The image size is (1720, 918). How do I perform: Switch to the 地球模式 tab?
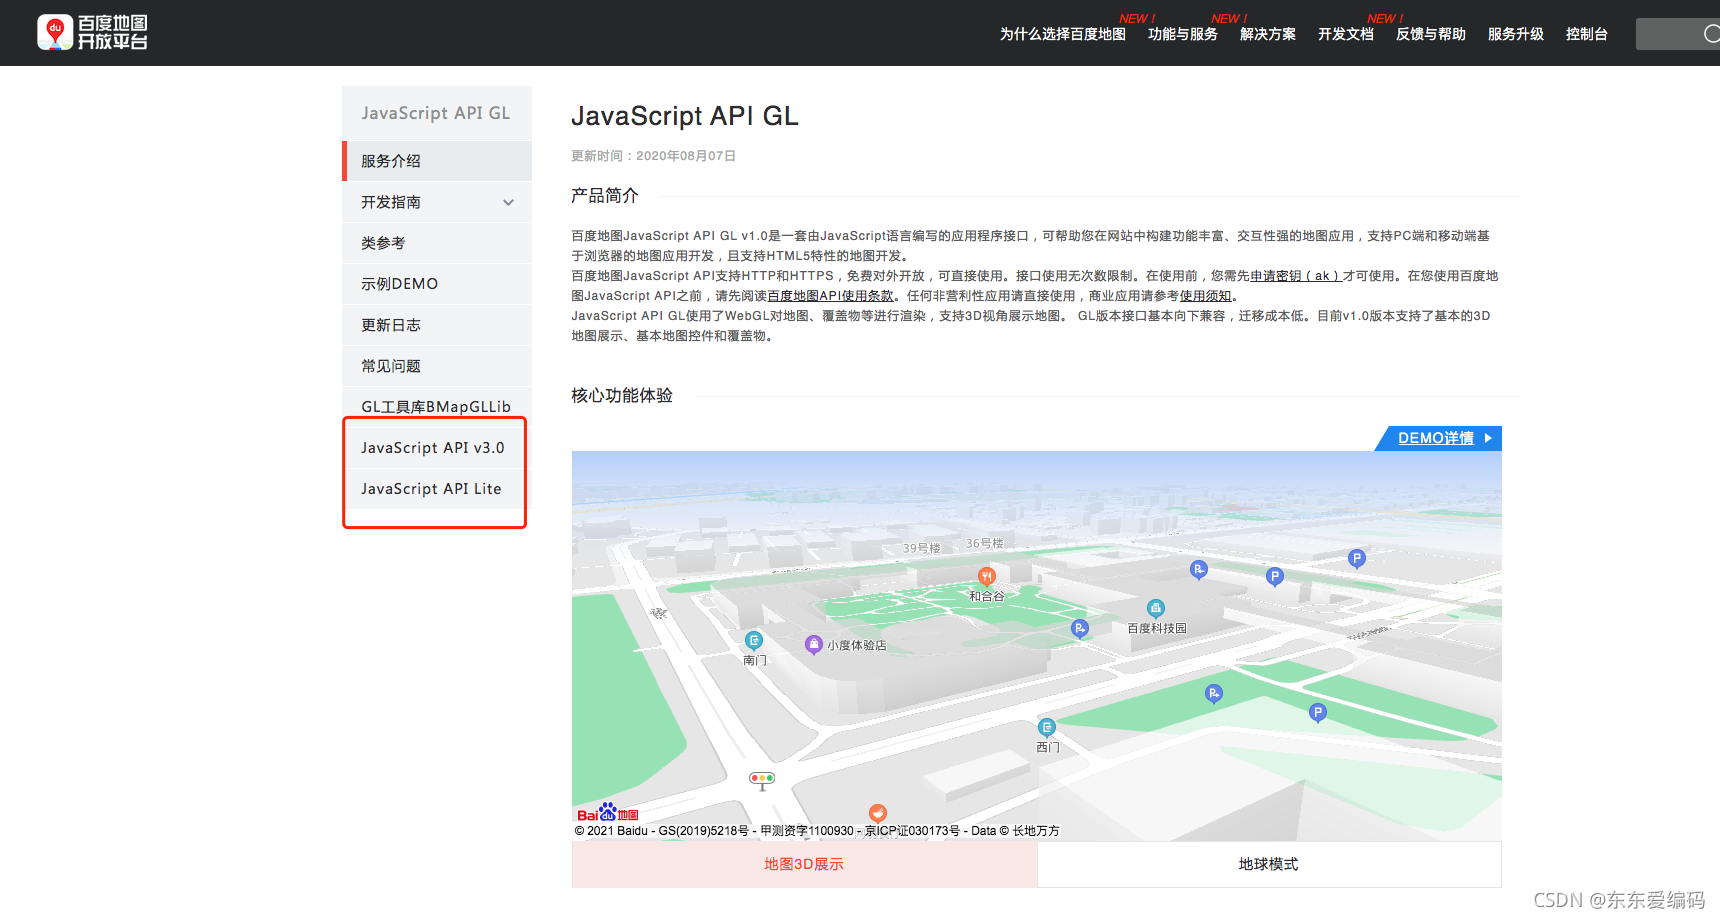point(1268,864)
